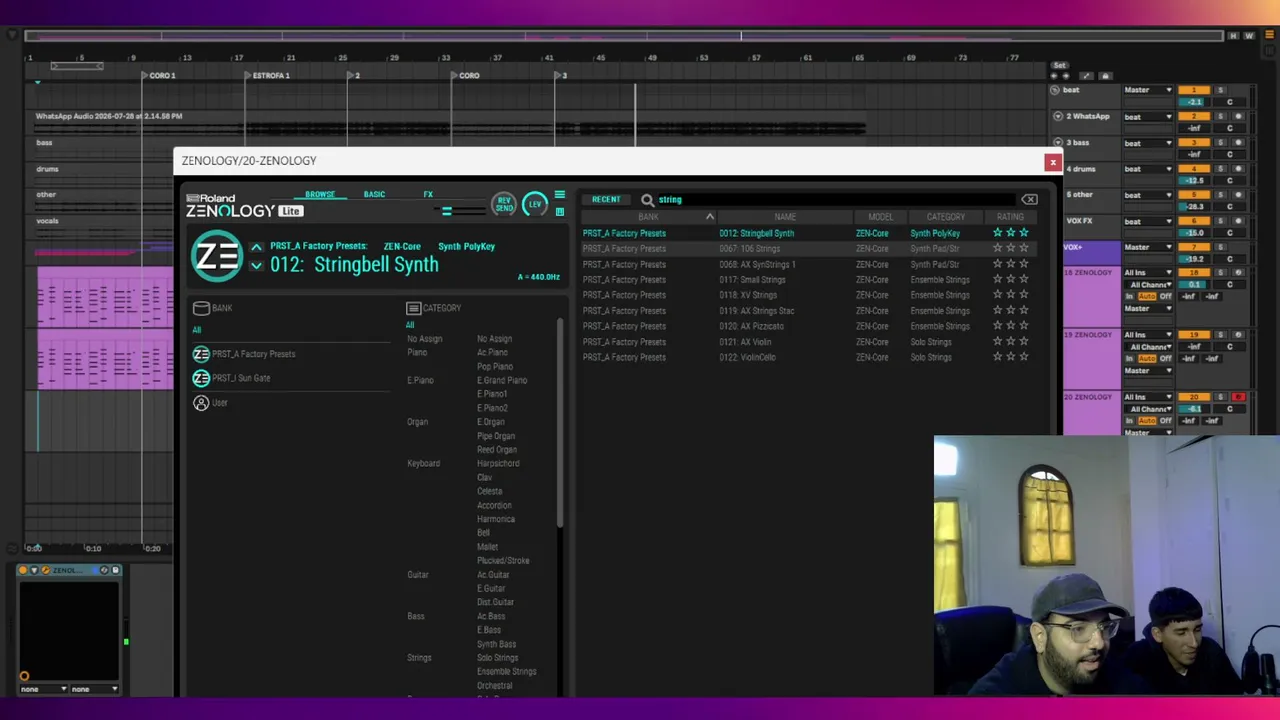Switch to the BASIC tab
1280x720 pixels.
point(374,195)
